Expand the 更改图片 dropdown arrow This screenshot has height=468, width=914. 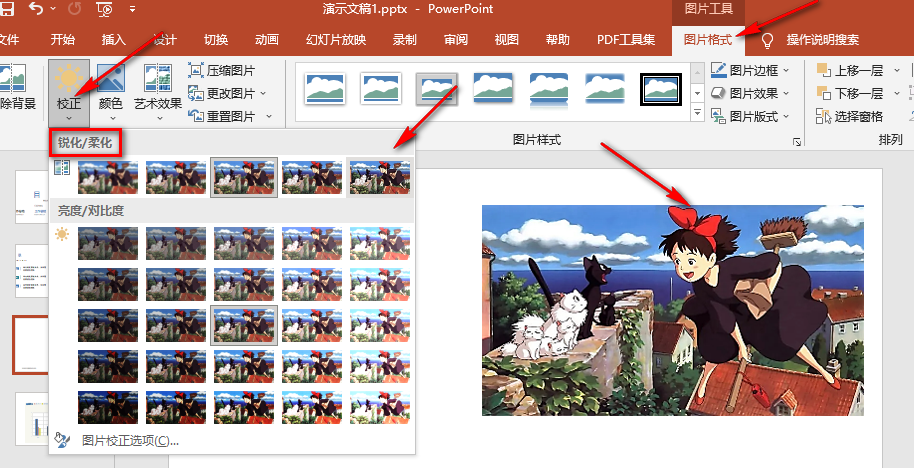coord(263,93)
